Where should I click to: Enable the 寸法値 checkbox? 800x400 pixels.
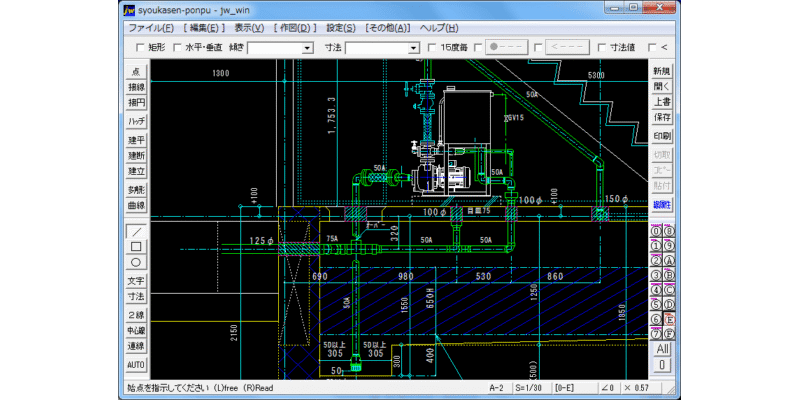pyautogui.click(x=602, y=47)
